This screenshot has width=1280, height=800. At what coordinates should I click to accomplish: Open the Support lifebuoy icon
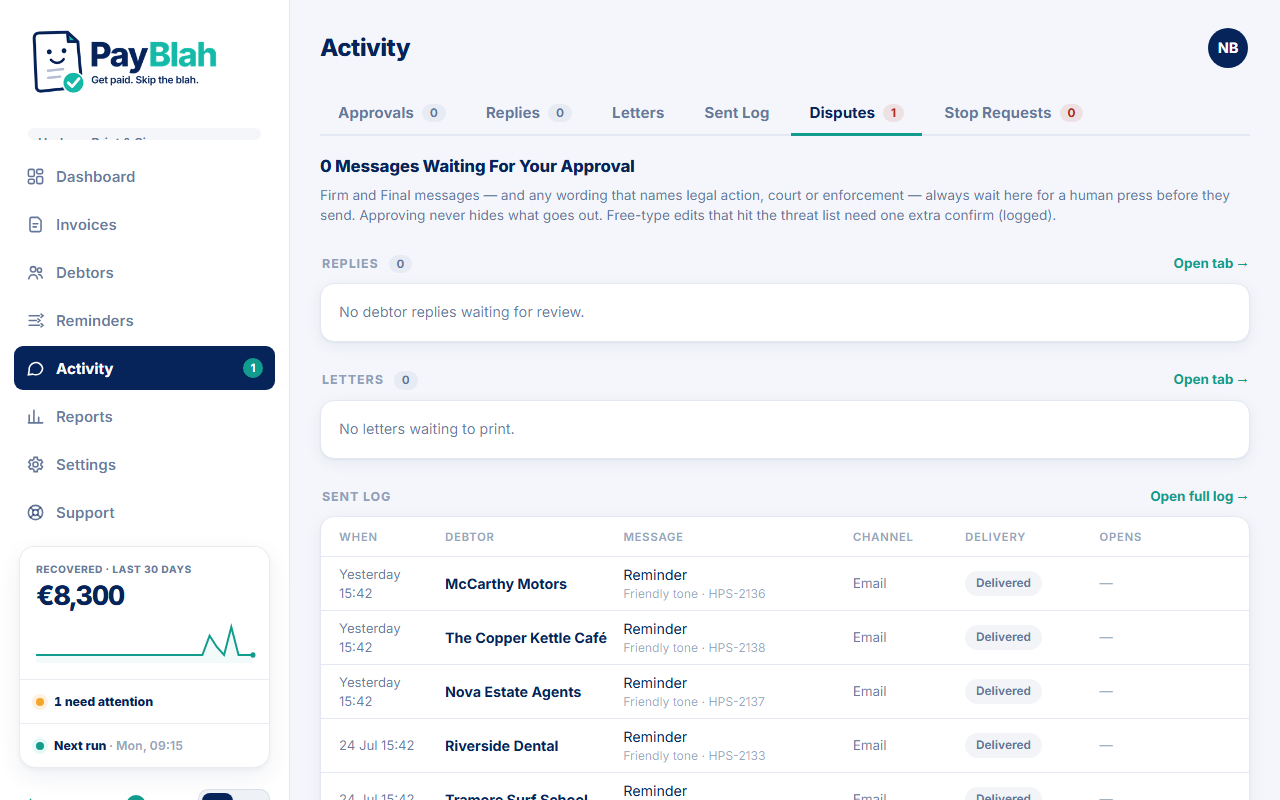[36, 513]
